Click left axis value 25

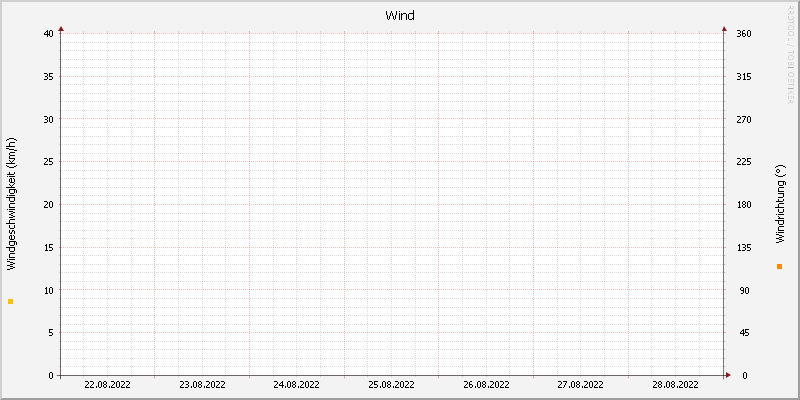coord(48,162)
